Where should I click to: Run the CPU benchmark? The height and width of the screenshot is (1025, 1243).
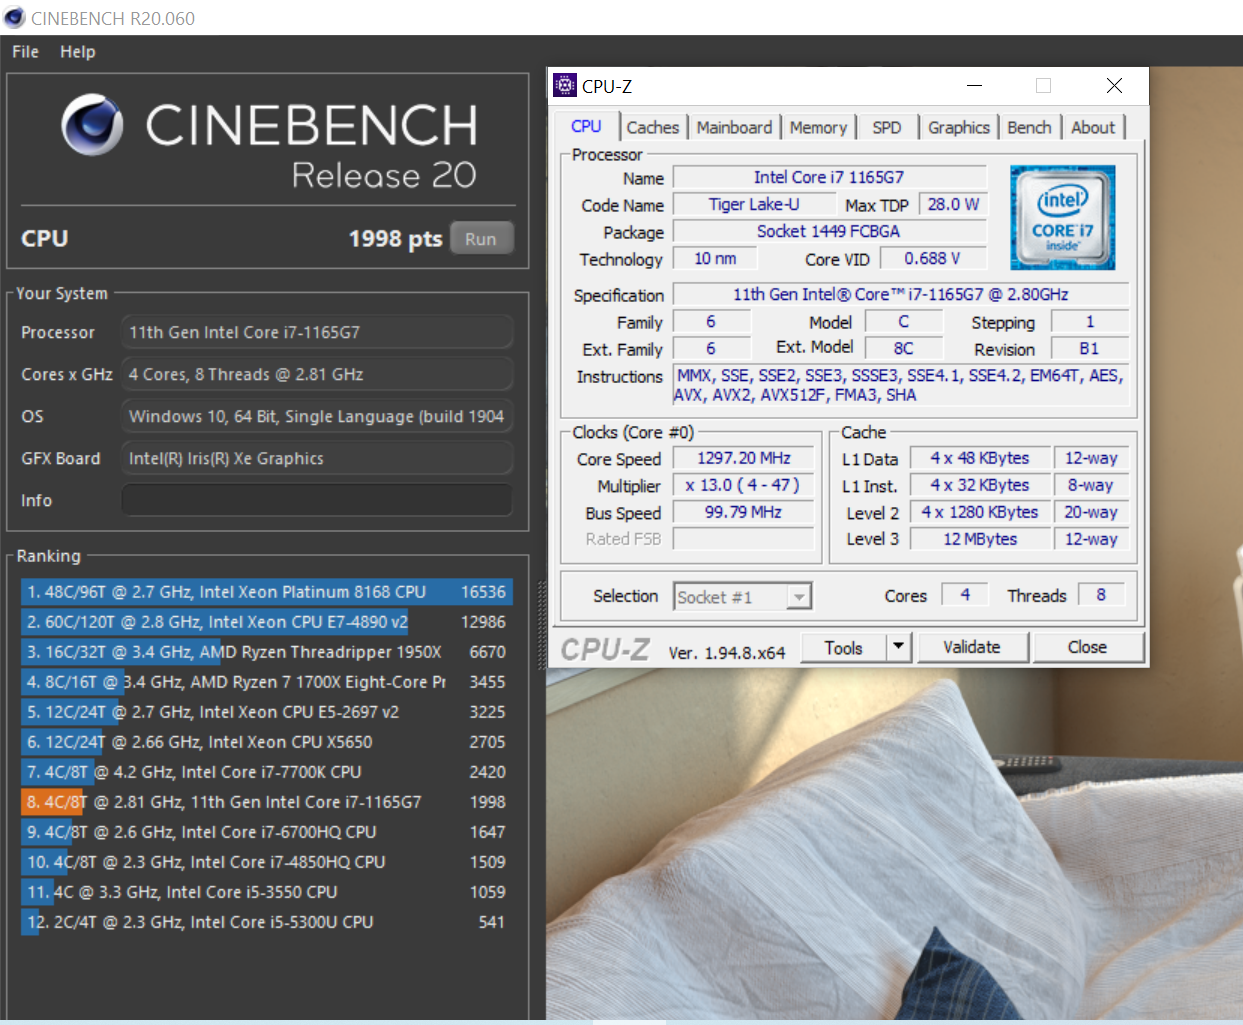[481, 239]
